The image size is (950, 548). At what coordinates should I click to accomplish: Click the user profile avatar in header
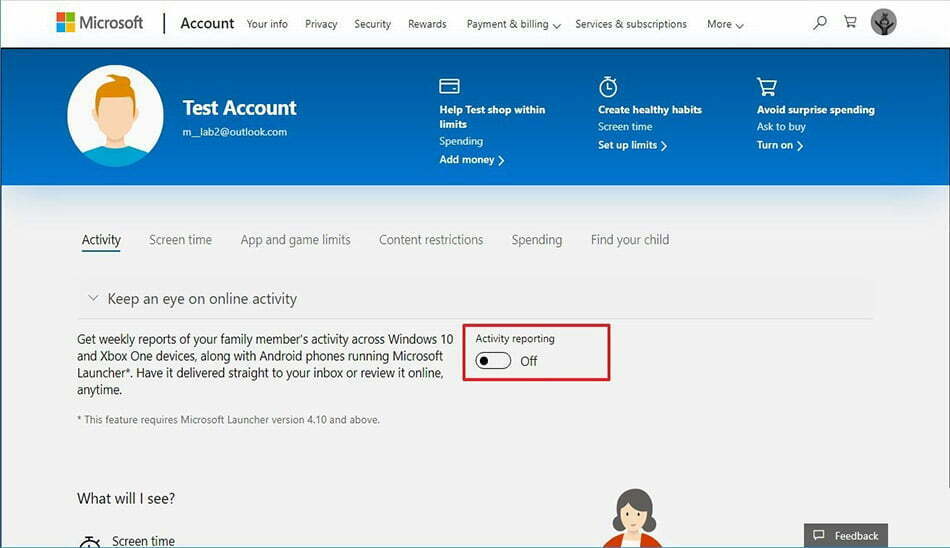pos(883,23)
